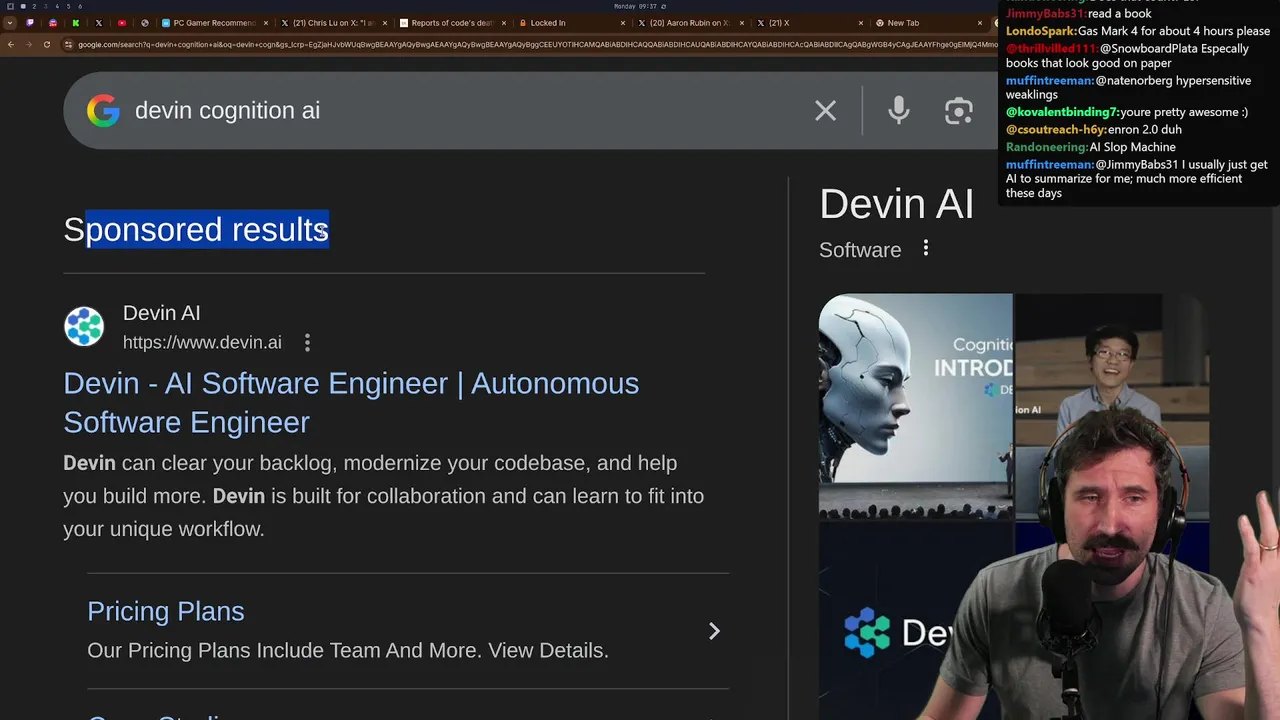Click the Google logo in the search bar
This screenshot has width=1280, height=720.
tap(103, 110)
